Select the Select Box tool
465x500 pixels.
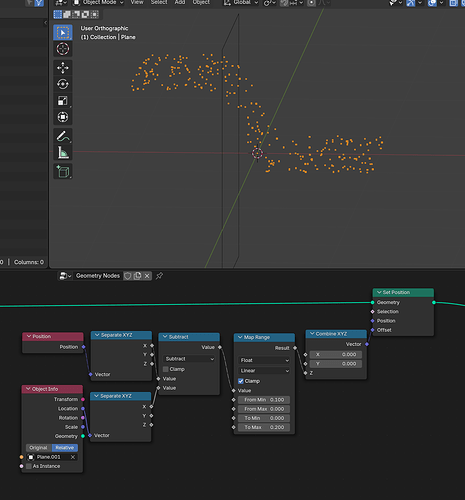coord(63,32)
